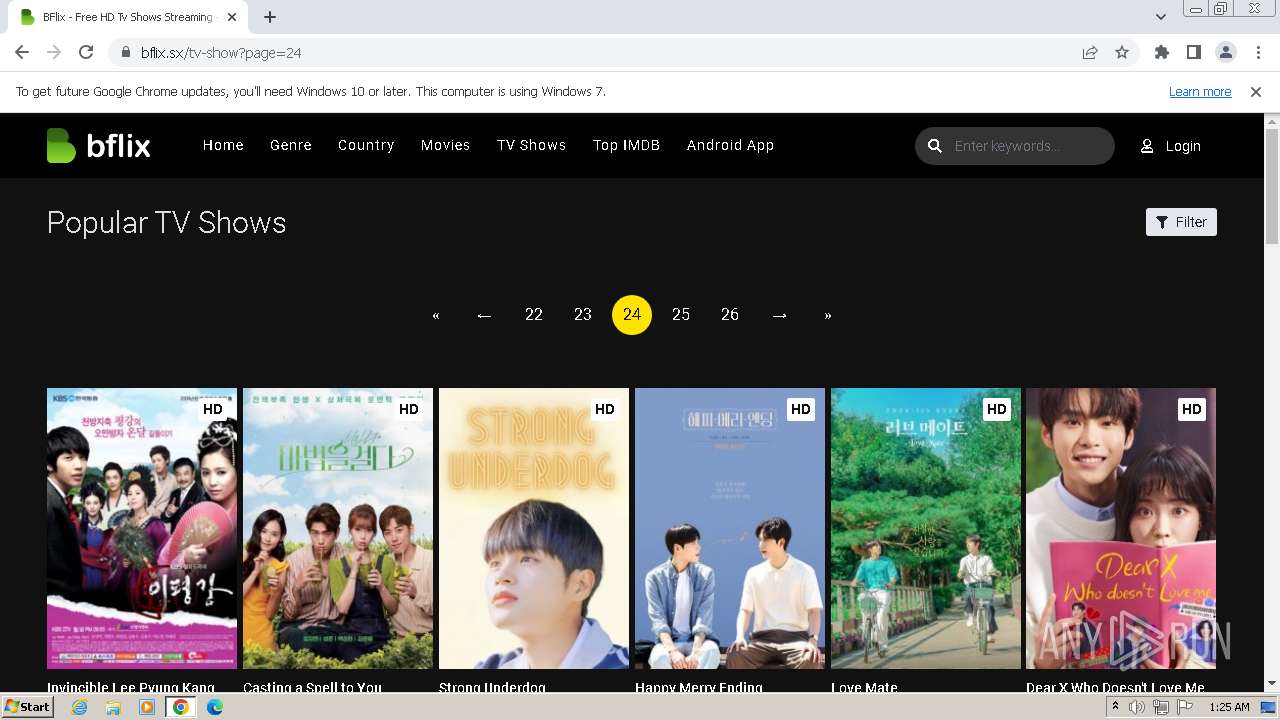Viewport: 1280px width, 720px height.
Task: Open Dear X Who Doesn't Love Me poster
Action: pyautogui.click(x=1121, y=528)
